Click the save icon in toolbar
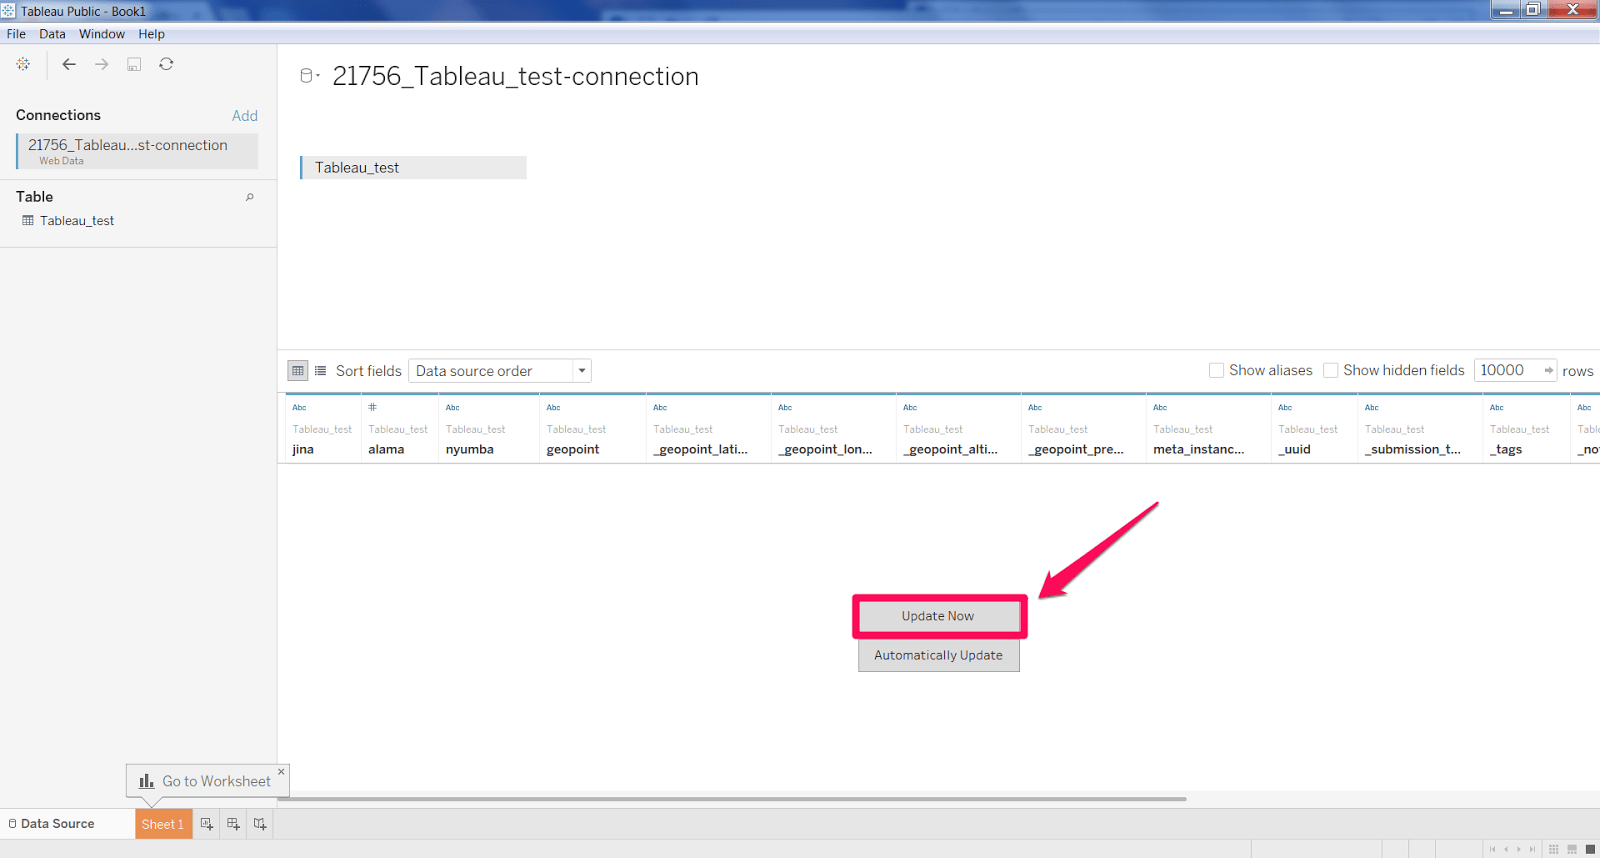This screenshot has height=858, width=1600. pyautogui.click(x=134, y=64)
